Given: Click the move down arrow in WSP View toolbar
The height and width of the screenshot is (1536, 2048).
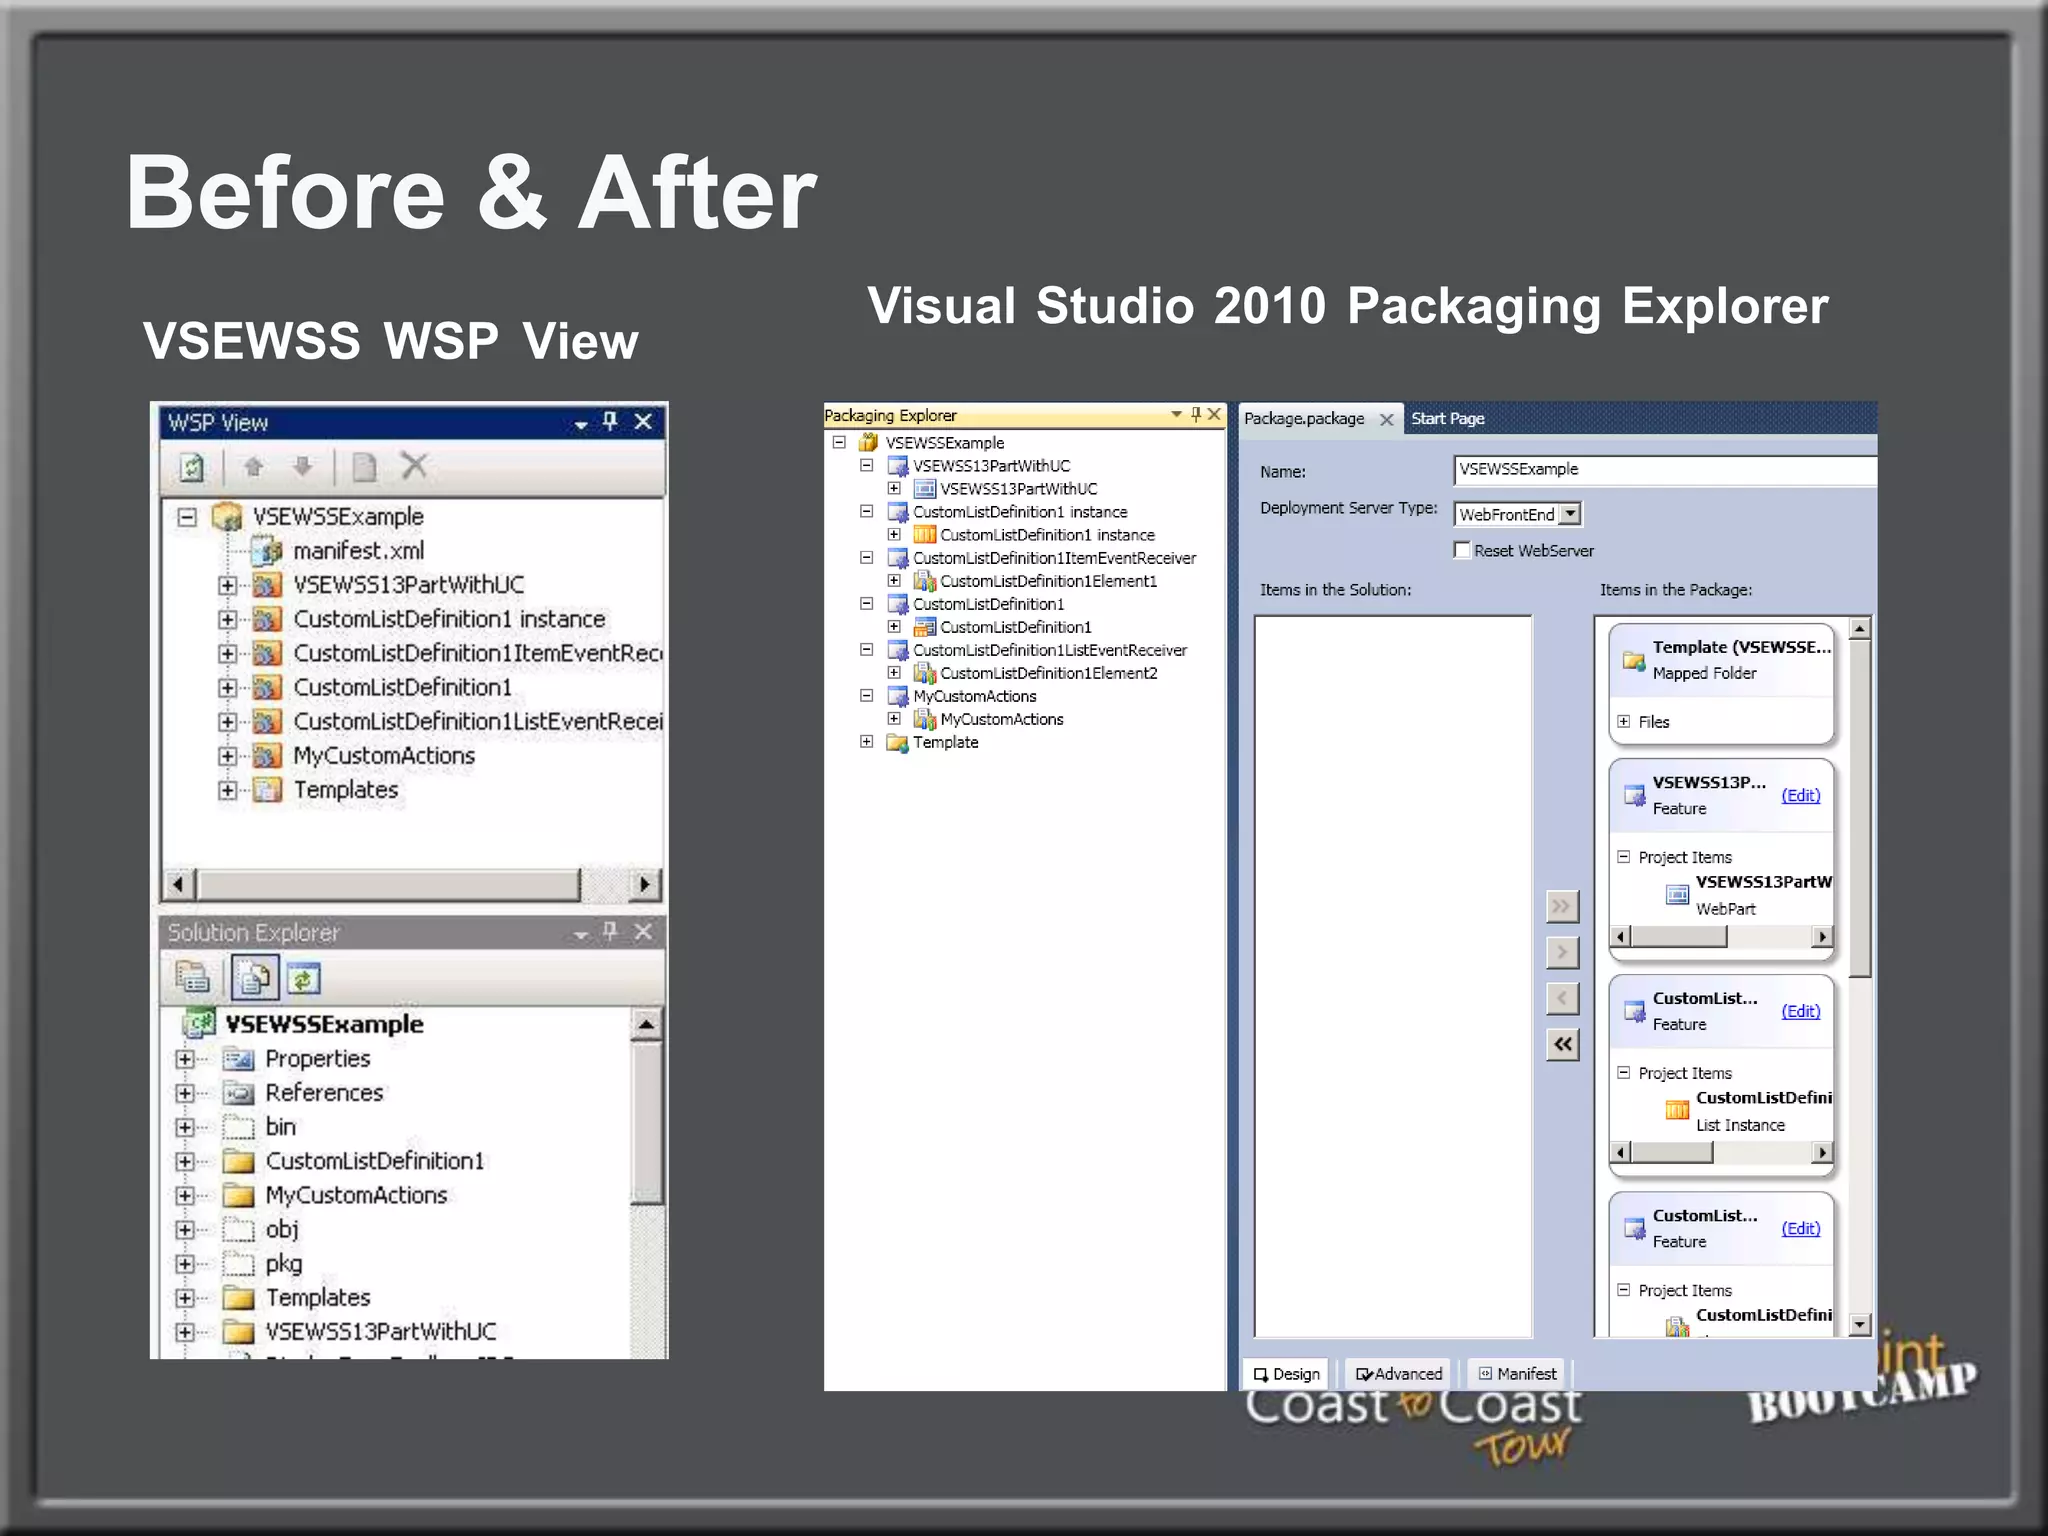Looking at the screenshot, I should (302, 466).
